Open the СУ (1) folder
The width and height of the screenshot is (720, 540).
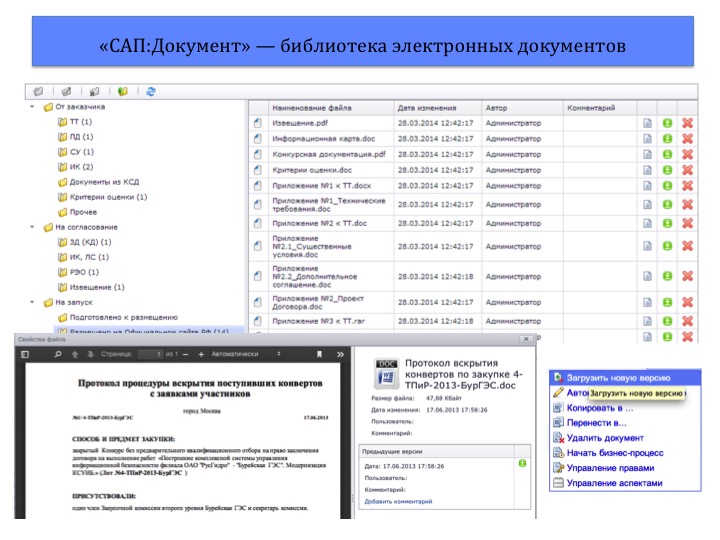[x=76, y=152]
